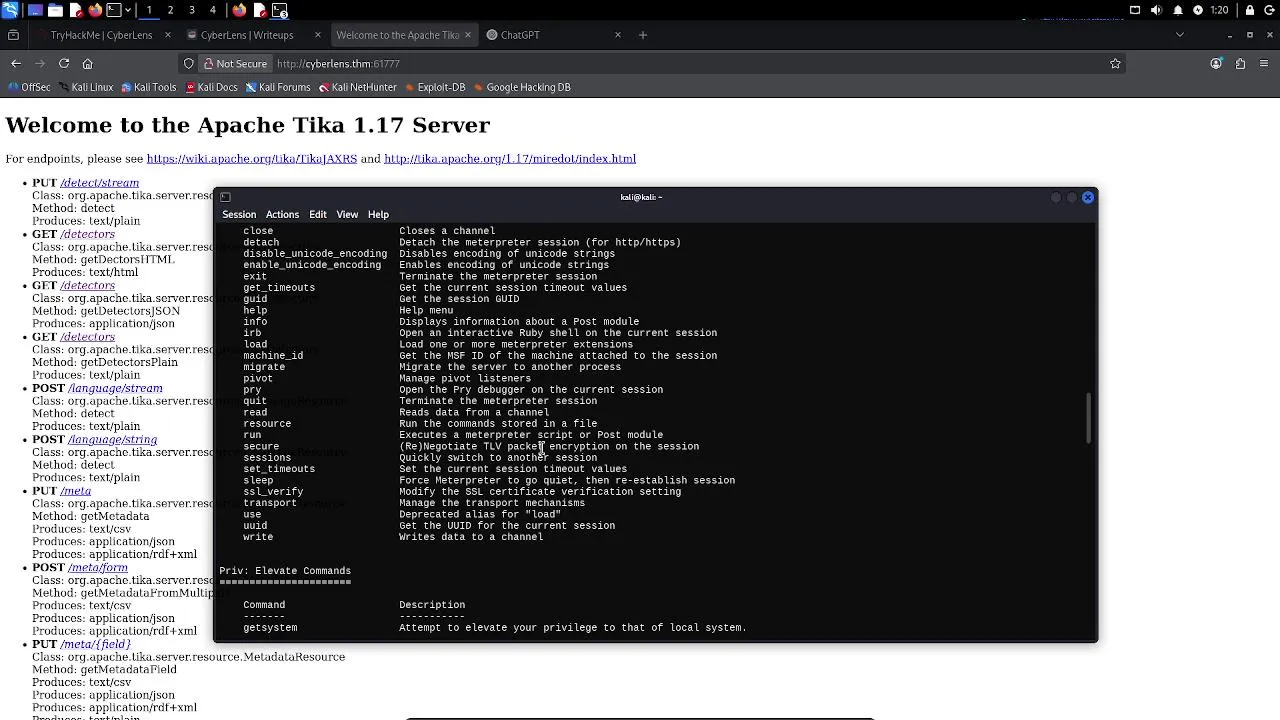Open the volume control icon in system tray
This screenshot has width=1280, height=720.
tap(1156, 10)
